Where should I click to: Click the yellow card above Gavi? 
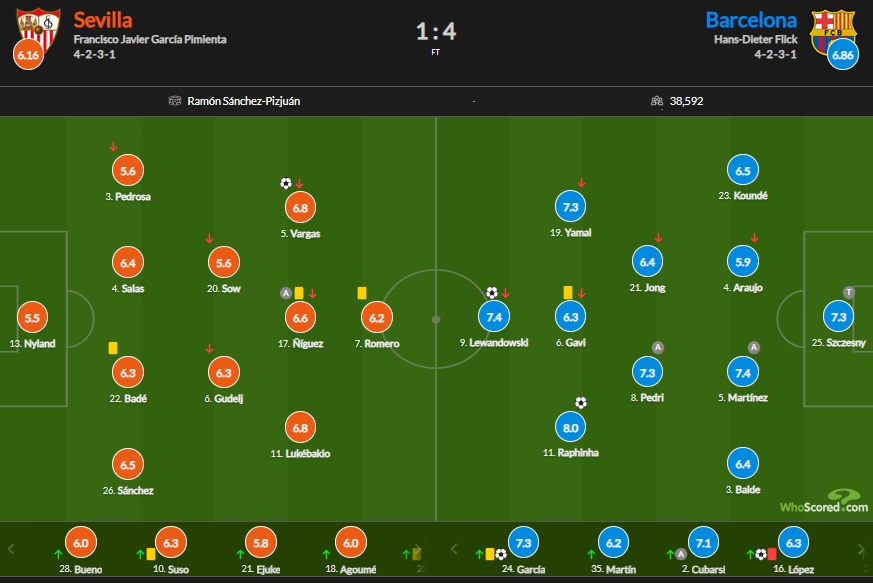568,292
